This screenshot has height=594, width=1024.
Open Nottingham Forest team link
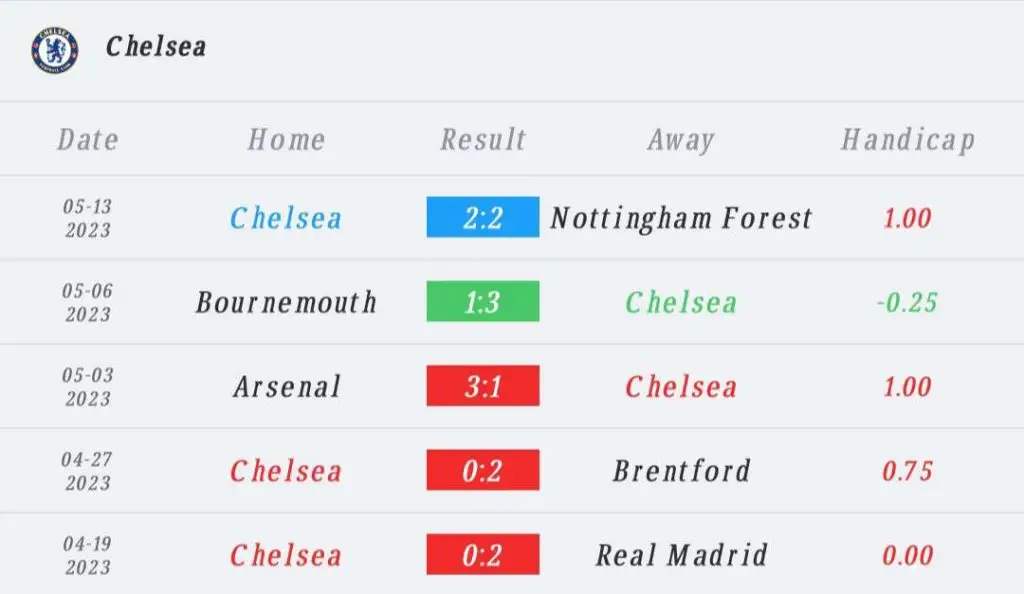pos(681,219)
